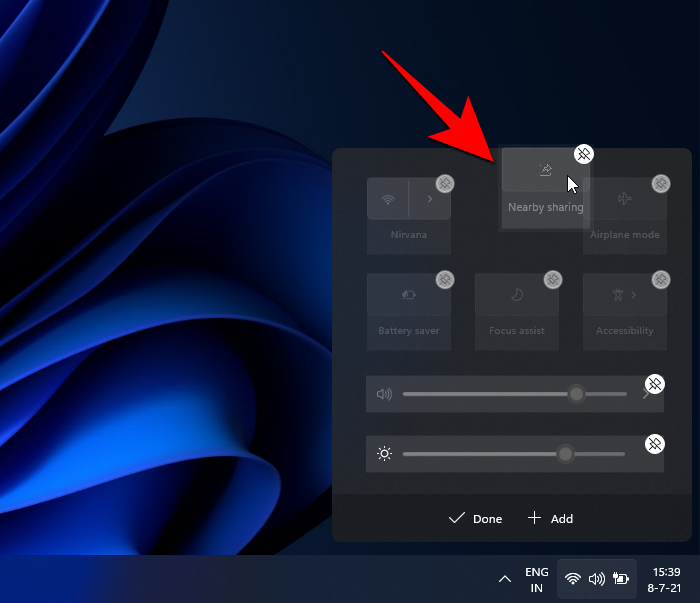
Task: Toggle Focus assist tile
Action: click(x=516, y=295)
